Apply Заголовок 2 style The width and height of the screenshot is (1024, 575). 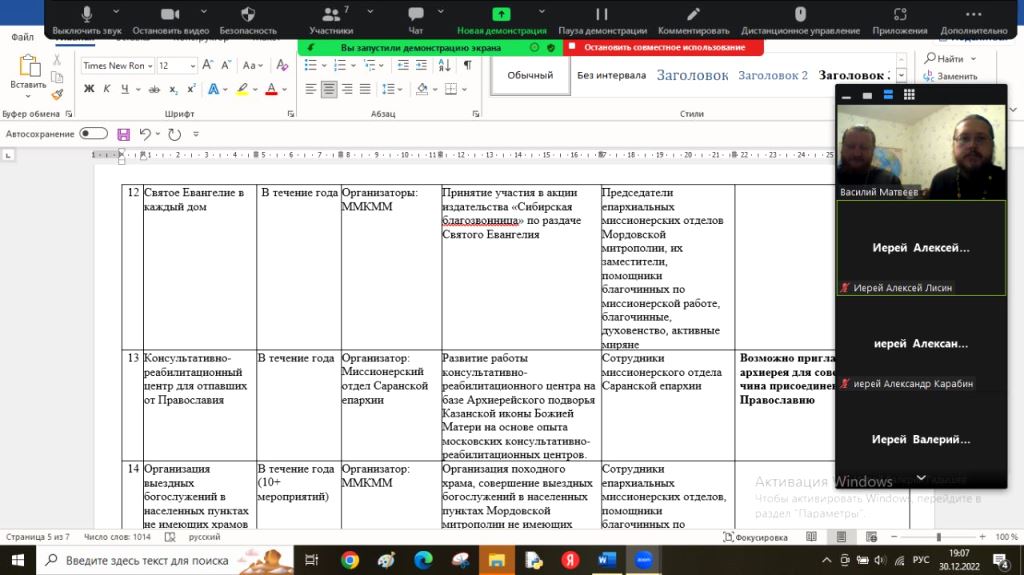click(773, 75)
